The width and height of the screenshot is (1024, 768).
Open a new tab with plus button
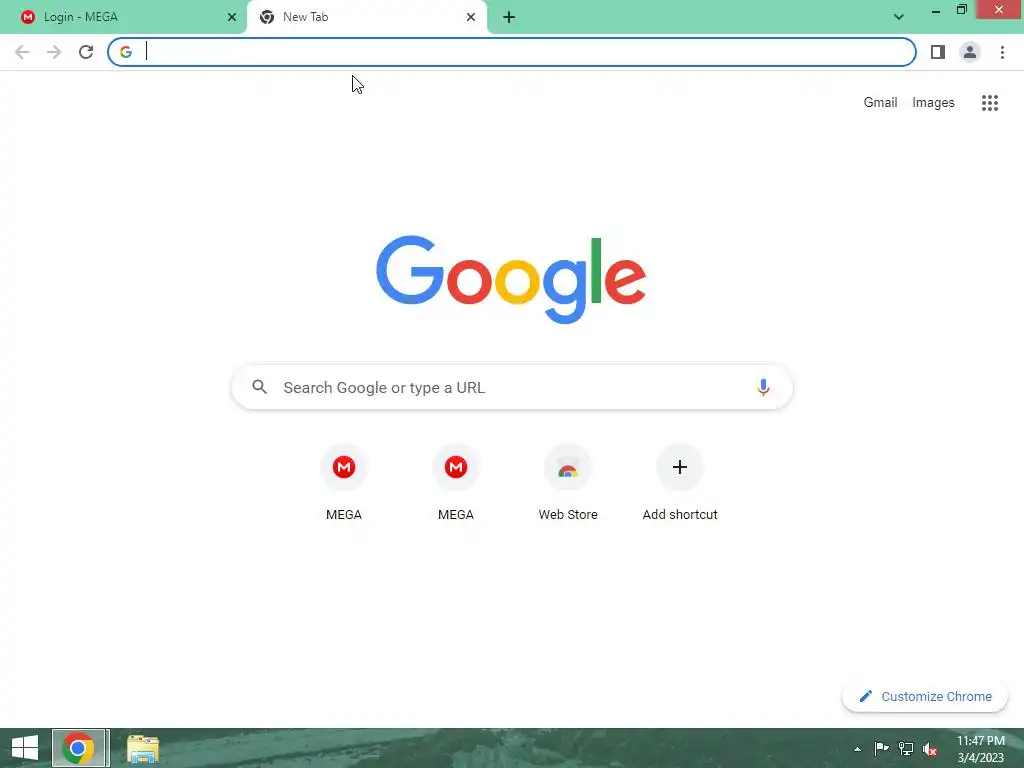(x=509, y=18)
